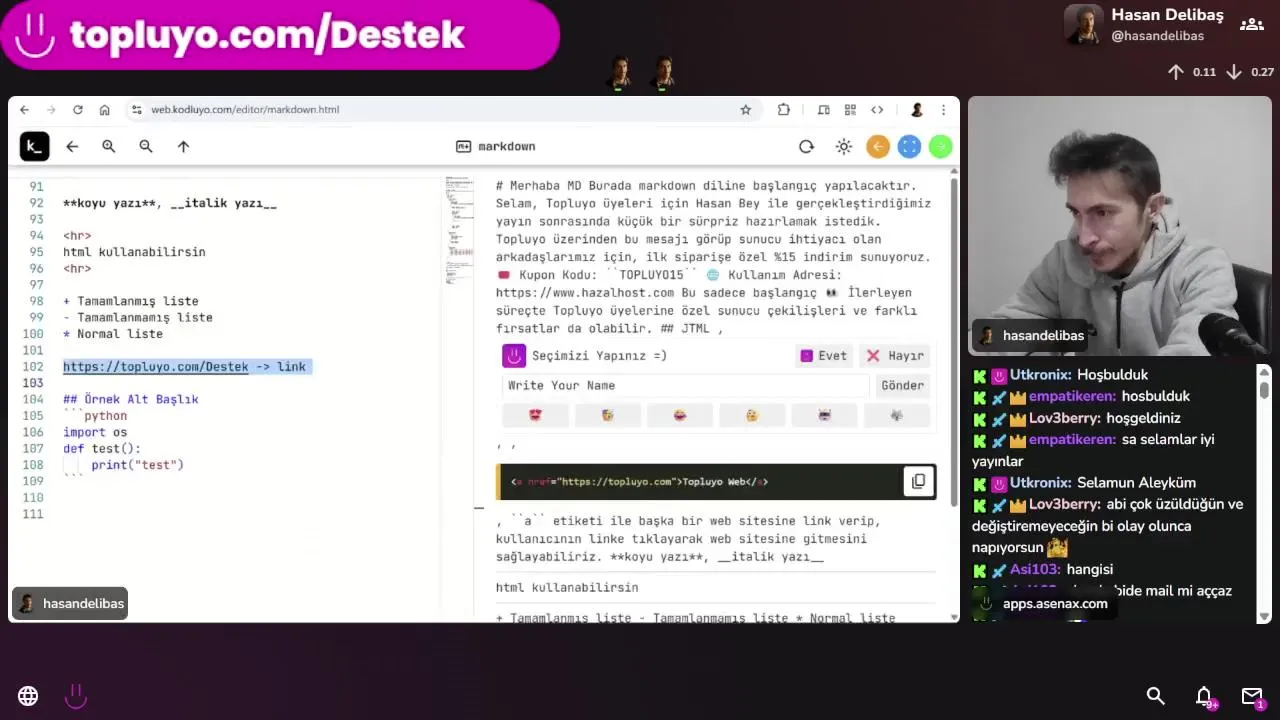Click the chat panel vertical scrollbar
The image size is (1280, 720).
tap(1264, 388)
